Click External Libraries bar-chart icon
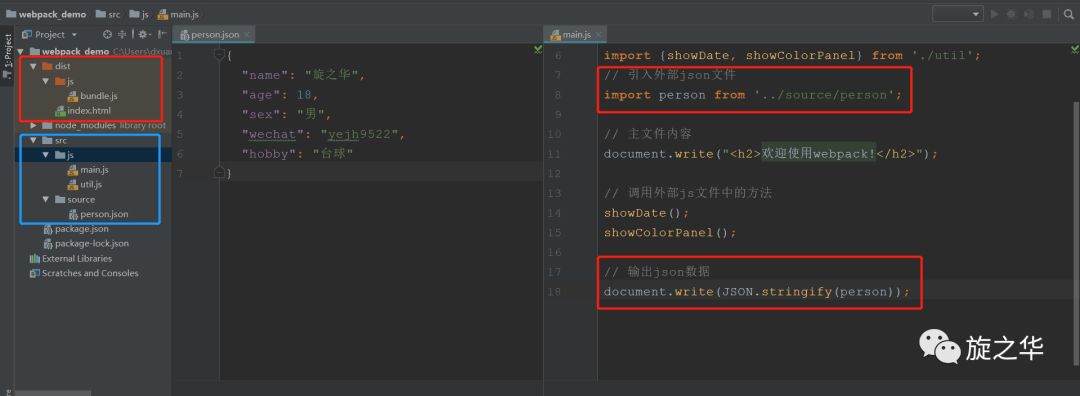The height and width of the screenshot is (396, 1080). point(34,259)
